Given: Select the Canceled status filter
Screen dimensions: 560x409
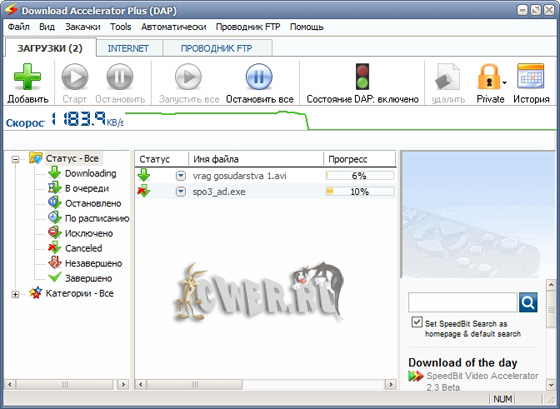Looking at the screenshot, I should click(84, 248).
